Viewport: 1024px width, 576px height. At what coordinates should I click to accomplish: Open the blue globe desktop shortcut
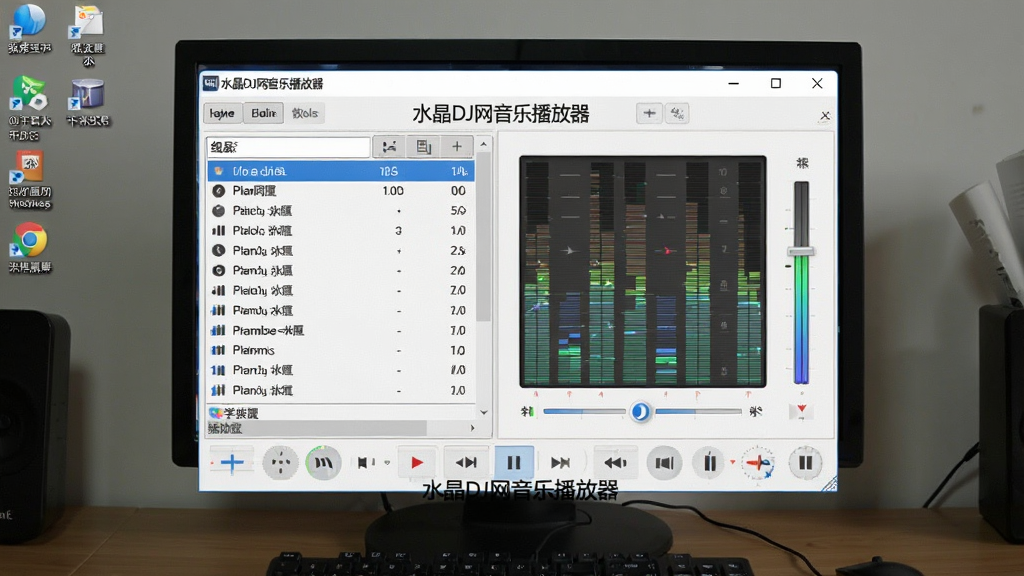click(29, 29)
